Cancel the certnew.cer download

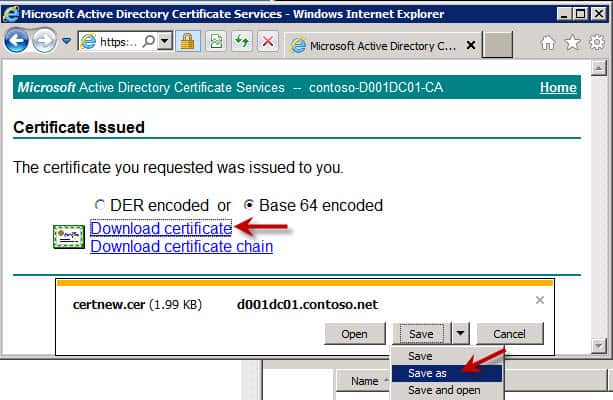[509, 334]
